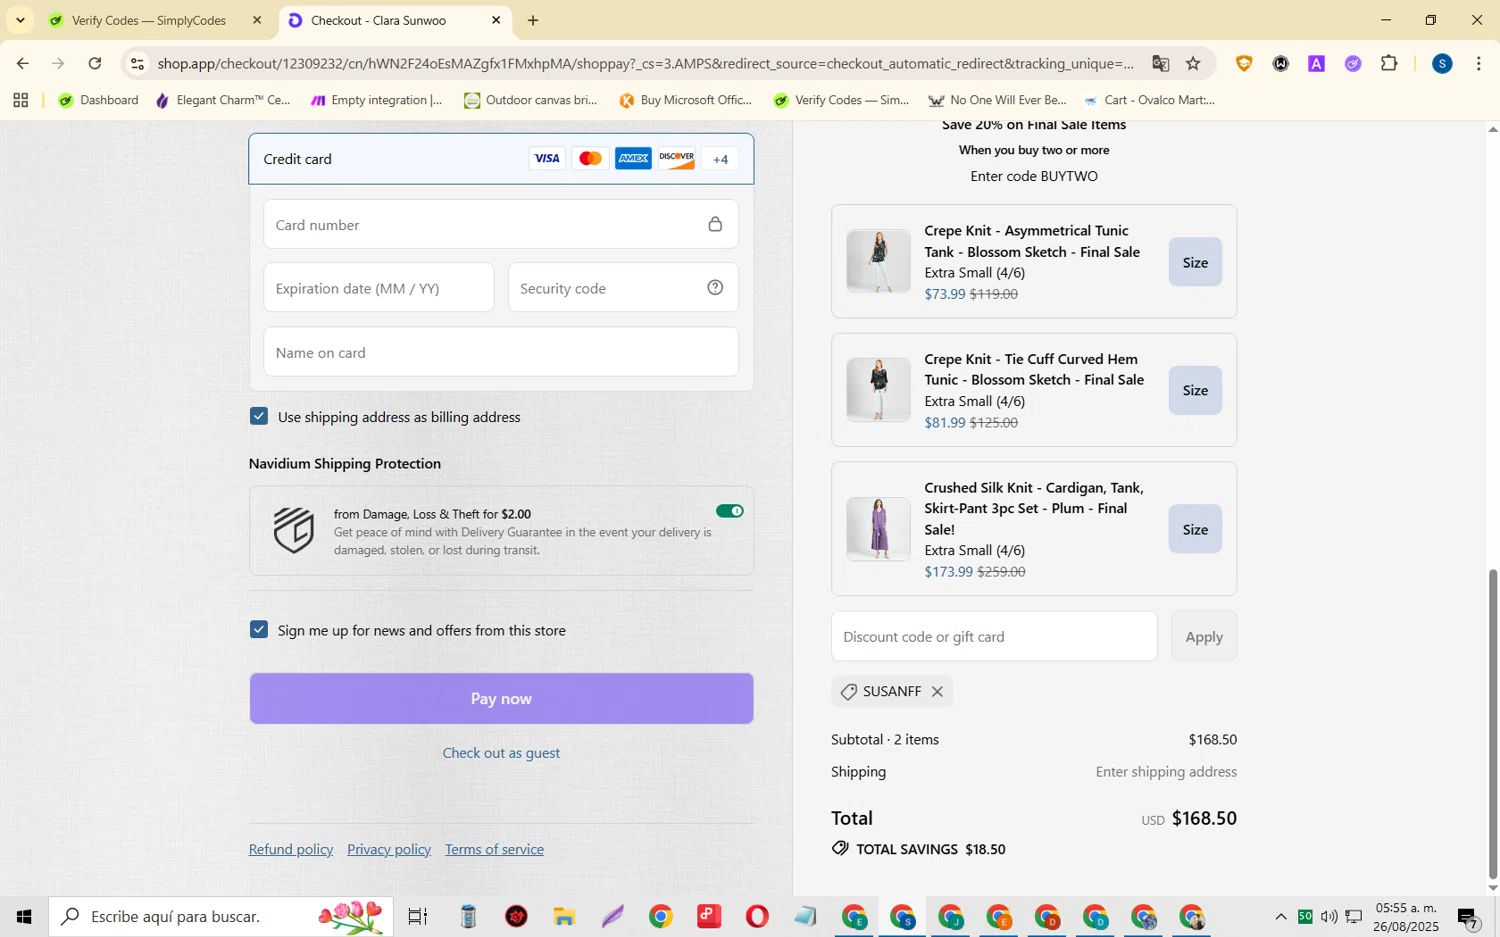Open Privacy policy link
1500x937 pixels.
[389, 849]
